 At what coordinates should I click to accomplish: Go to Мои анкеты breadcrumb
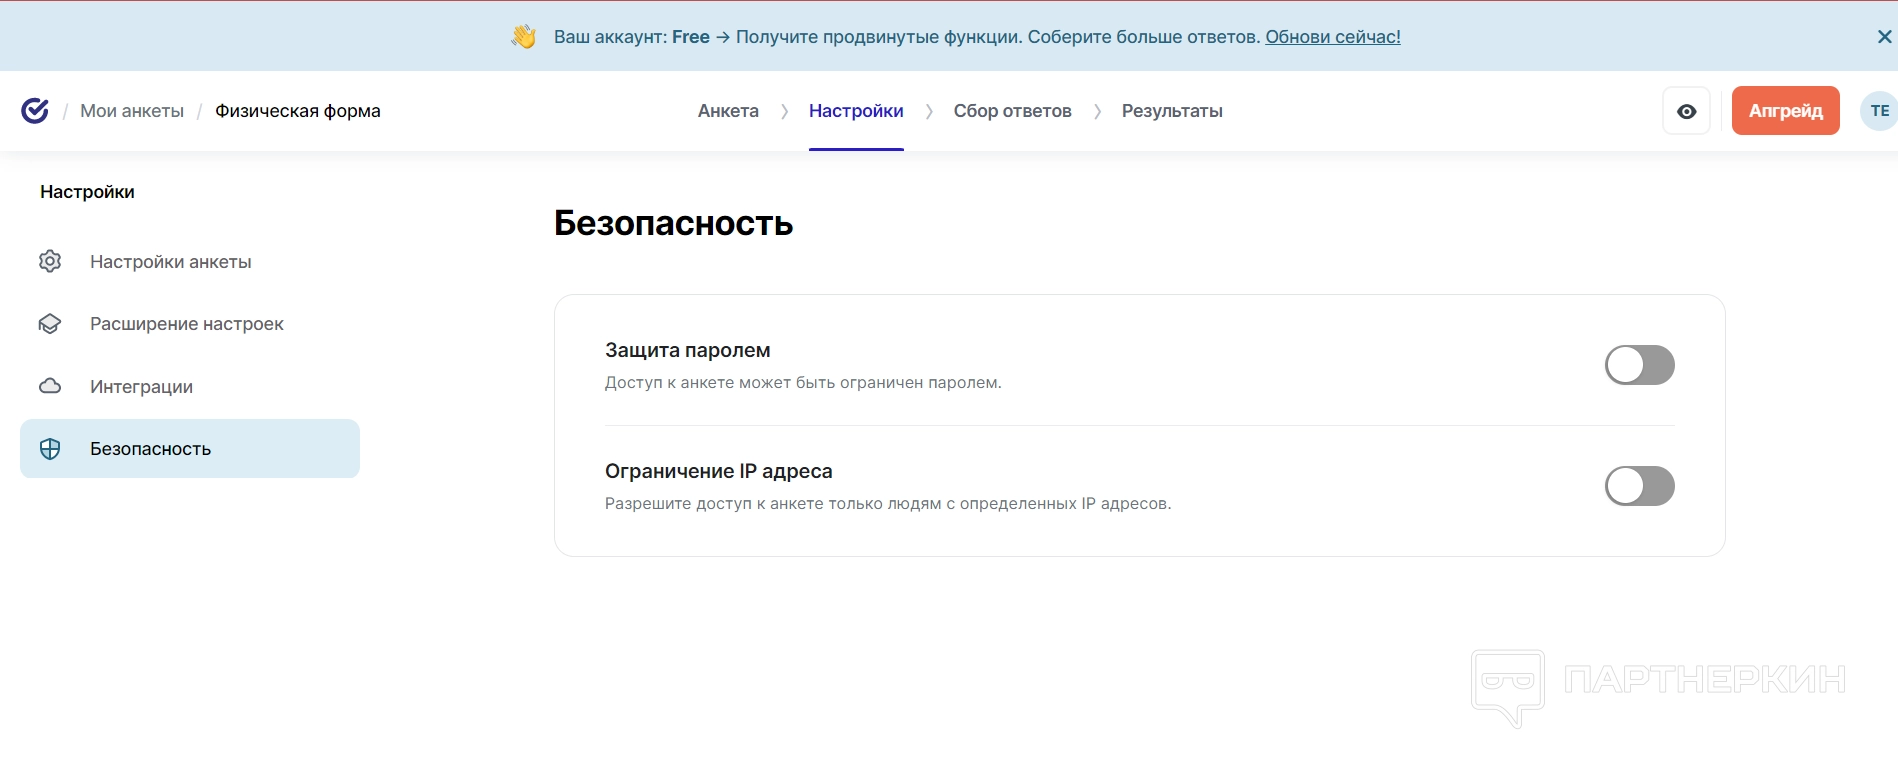[132, 111]
